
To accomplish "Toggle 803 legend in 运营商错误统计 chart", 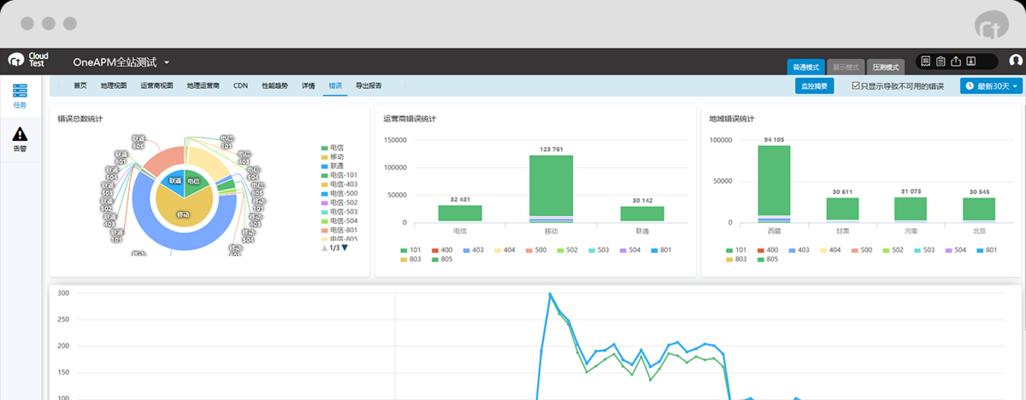I will point(412,259).
